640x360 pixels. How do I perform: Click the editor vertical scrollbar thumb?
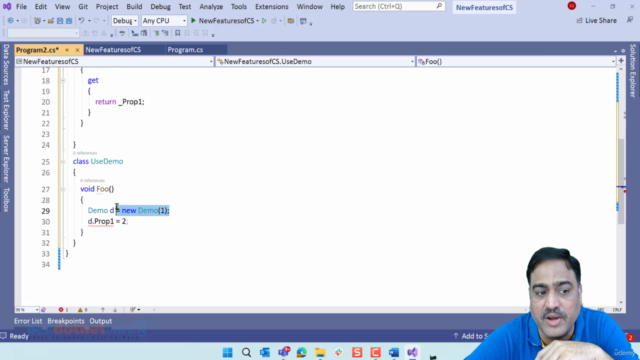621,181
